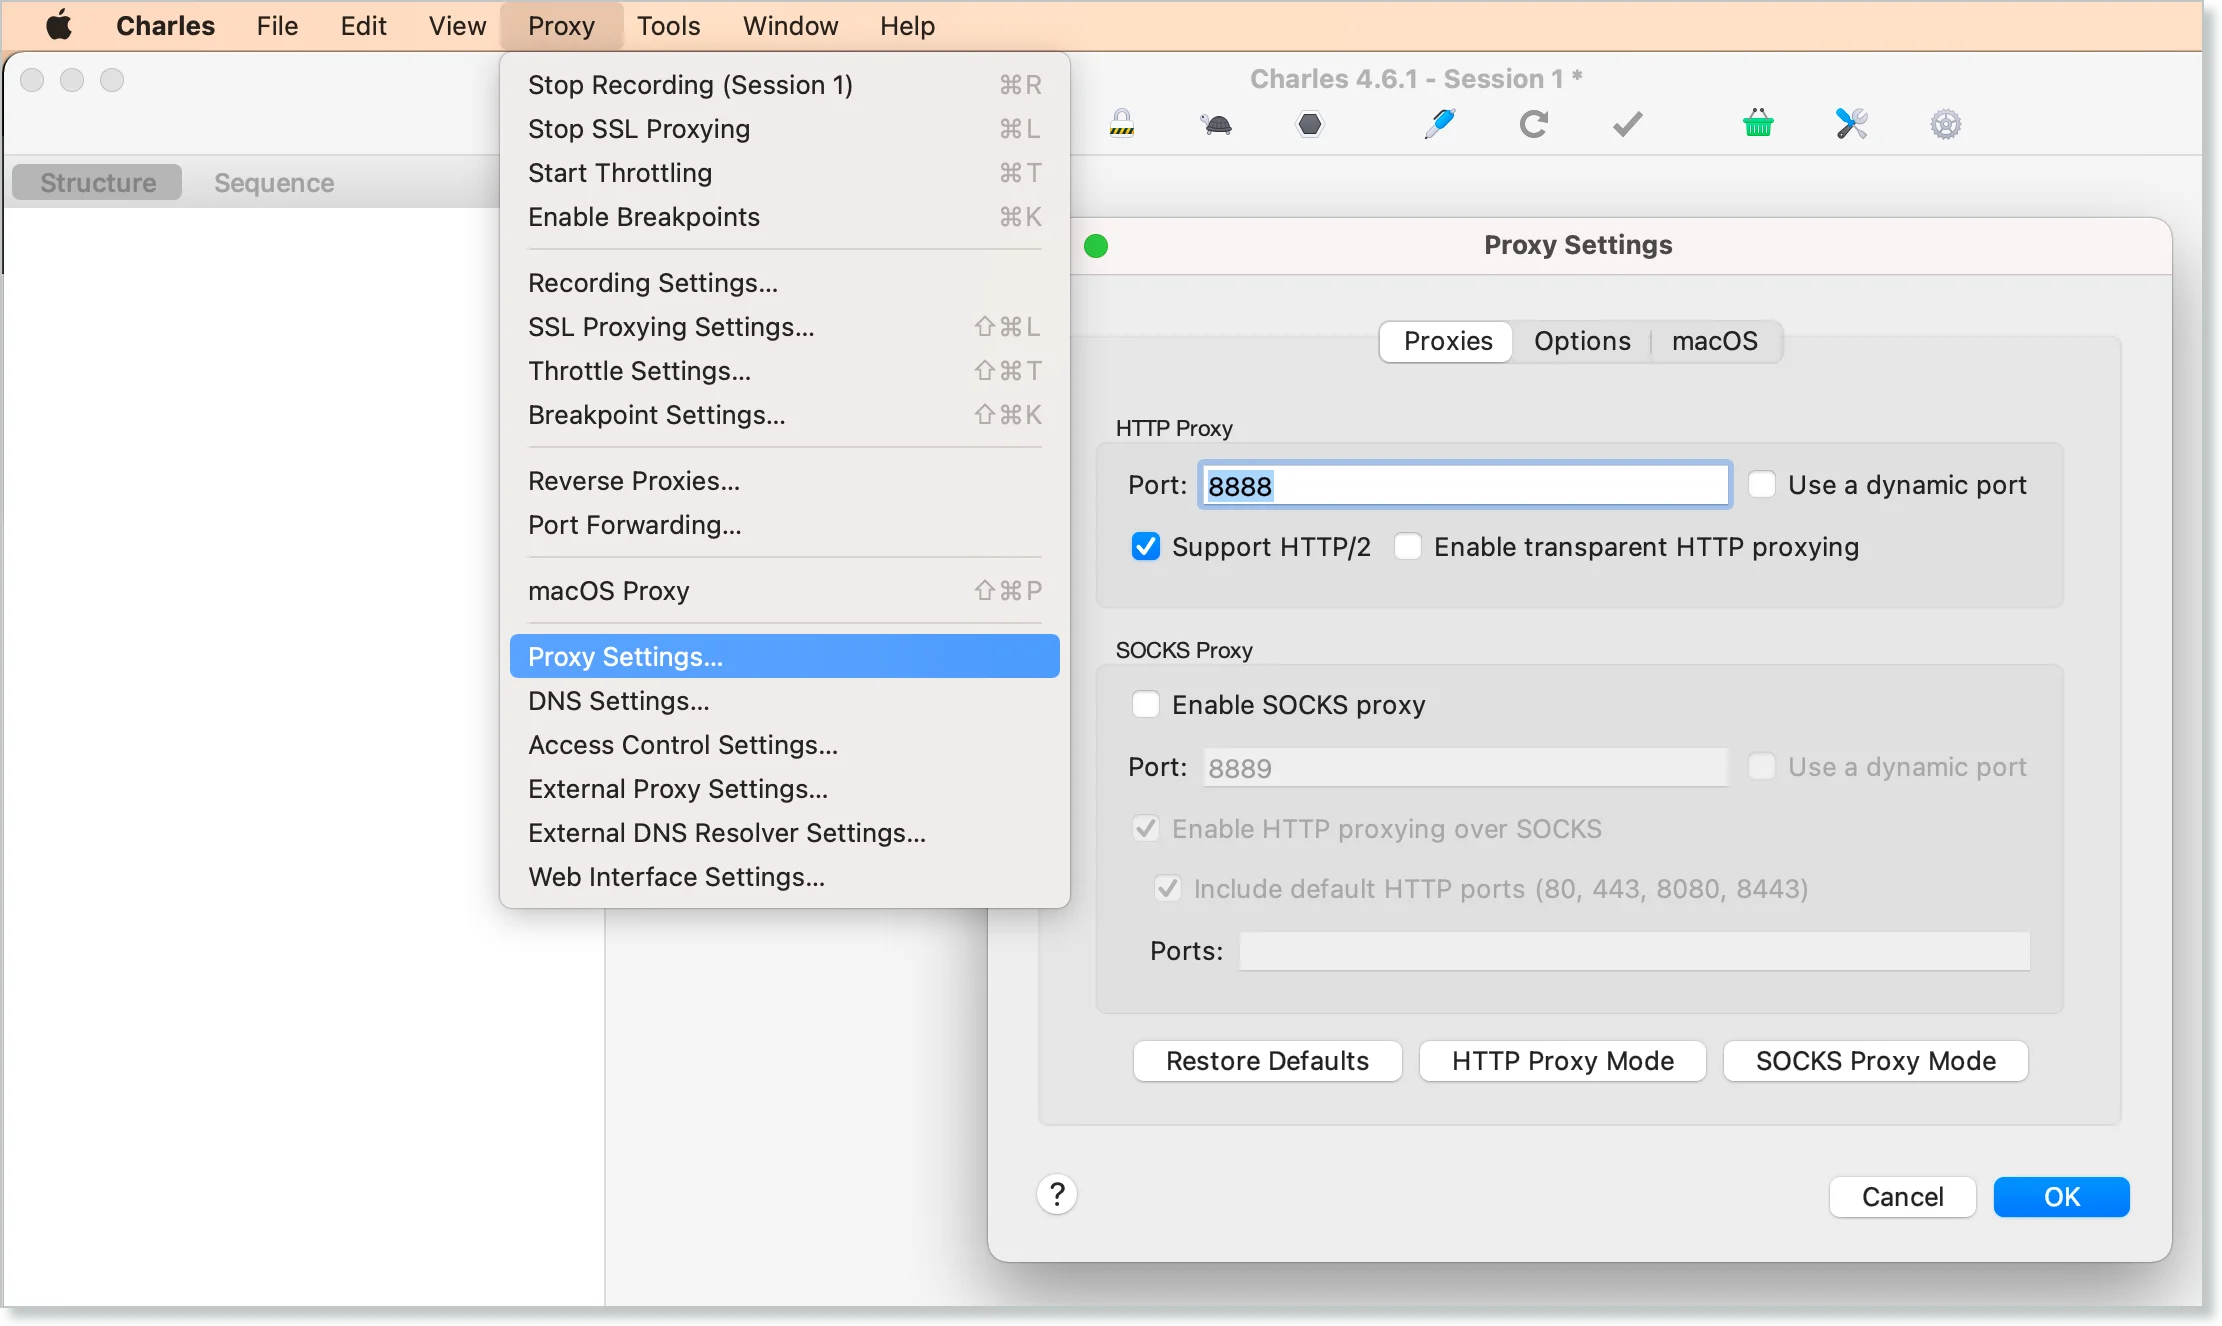The image size is (2222, 1326).
Task: Click the validate checkmark icon
Action: click(x=1626, y=124)
